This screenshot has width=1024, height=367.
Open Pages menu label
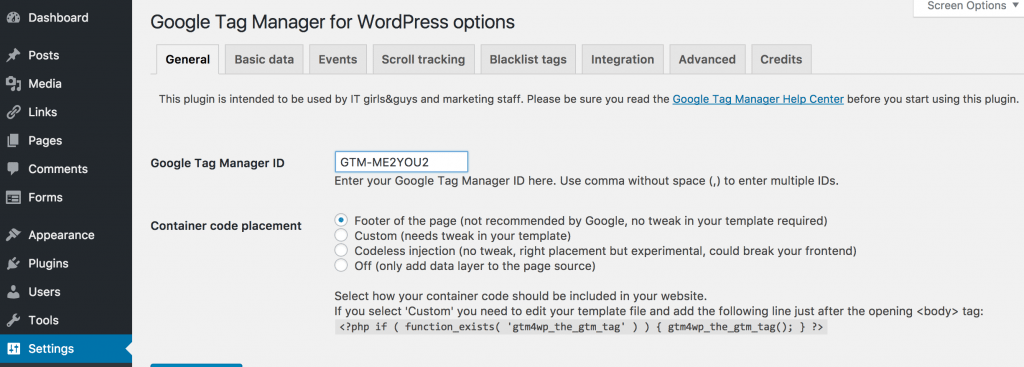pyautogui.click(x=46, y=140)
